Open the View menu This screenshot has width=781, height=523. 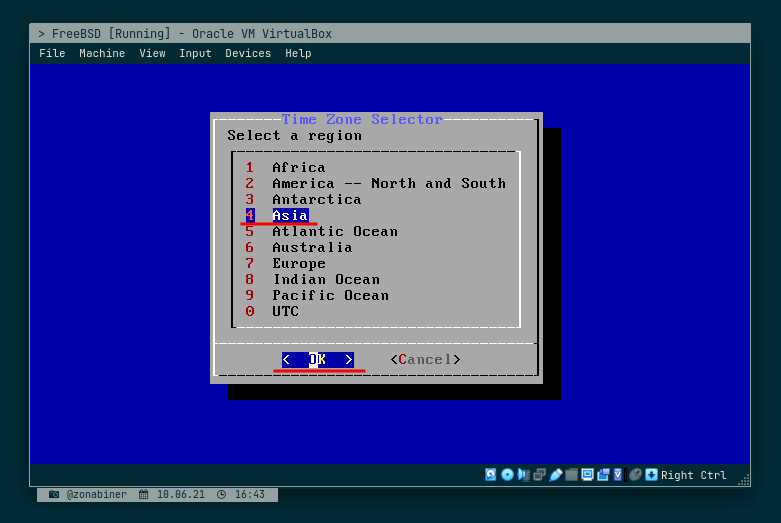(152, 53)
